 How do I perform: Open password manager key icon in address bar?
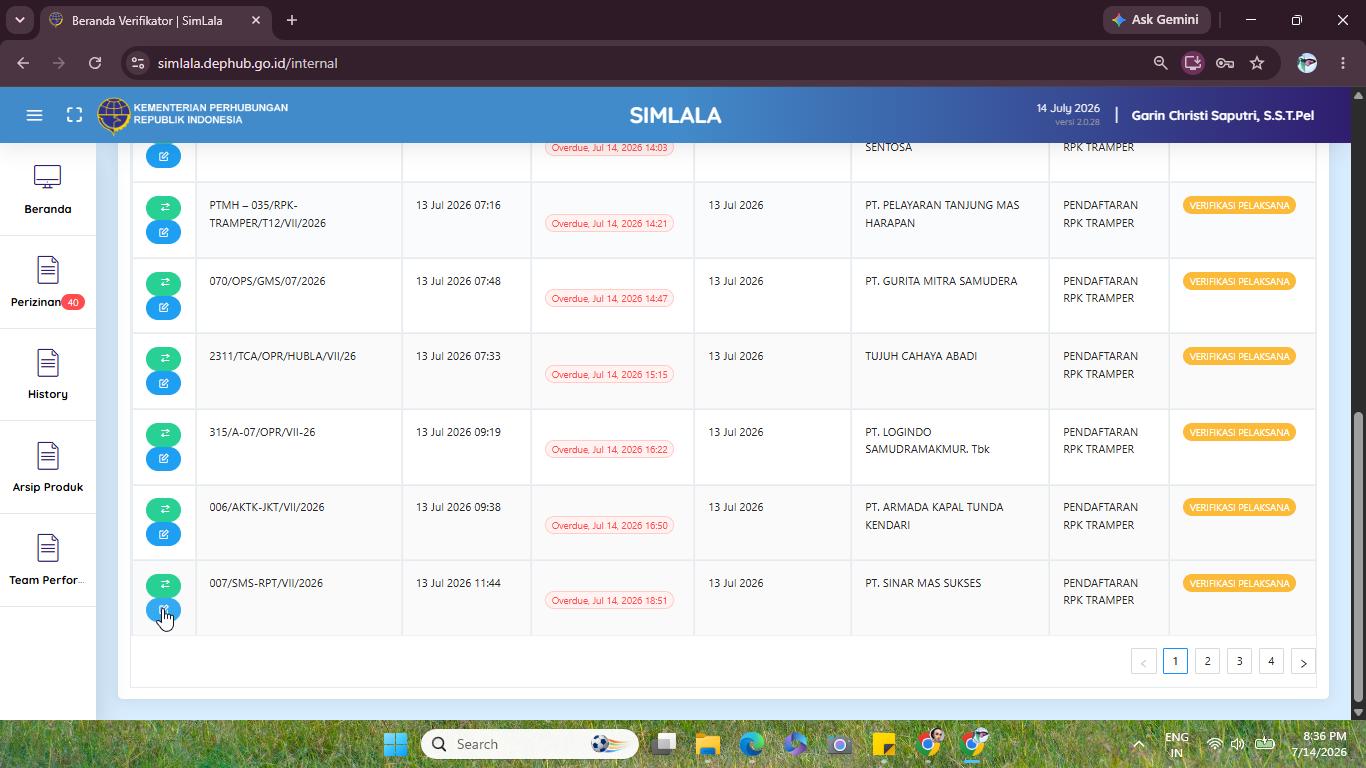[x=1224, y=63]
